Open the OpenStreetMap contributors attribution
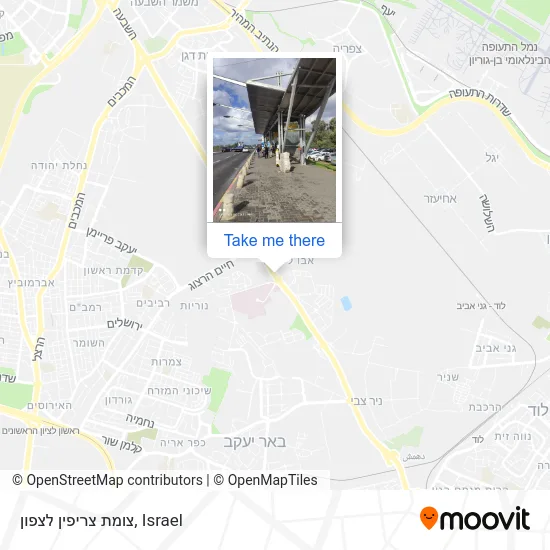This screenshot has width=550, height=550. [107, 480]
